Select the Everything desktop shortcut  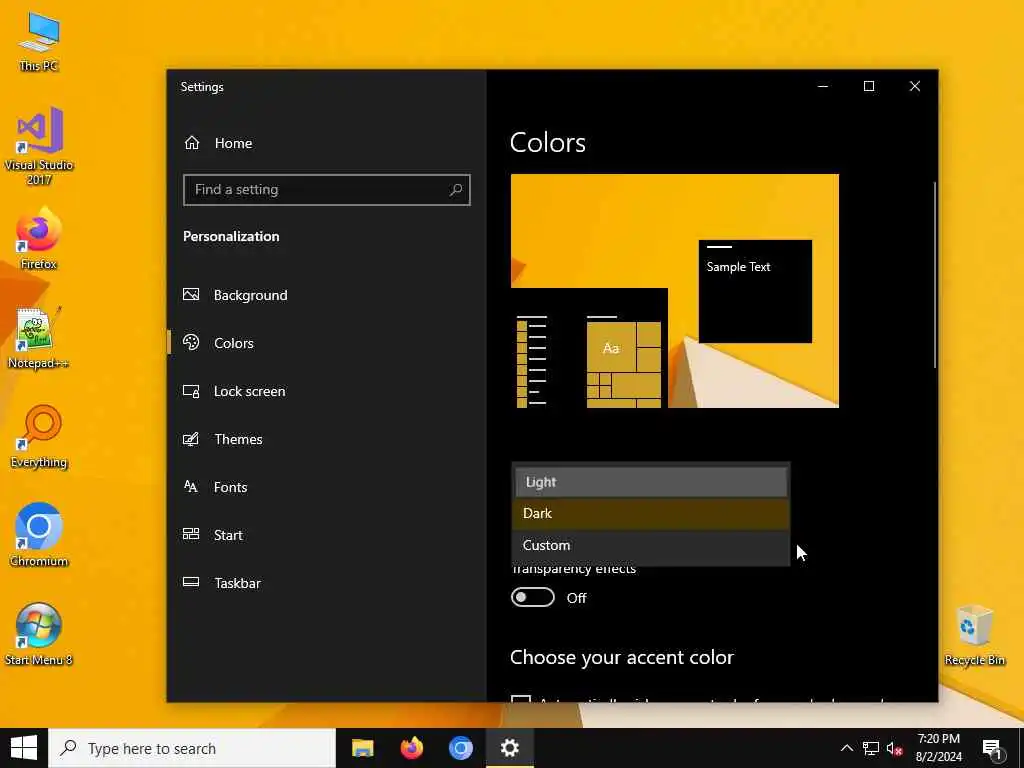coord(39,437)
